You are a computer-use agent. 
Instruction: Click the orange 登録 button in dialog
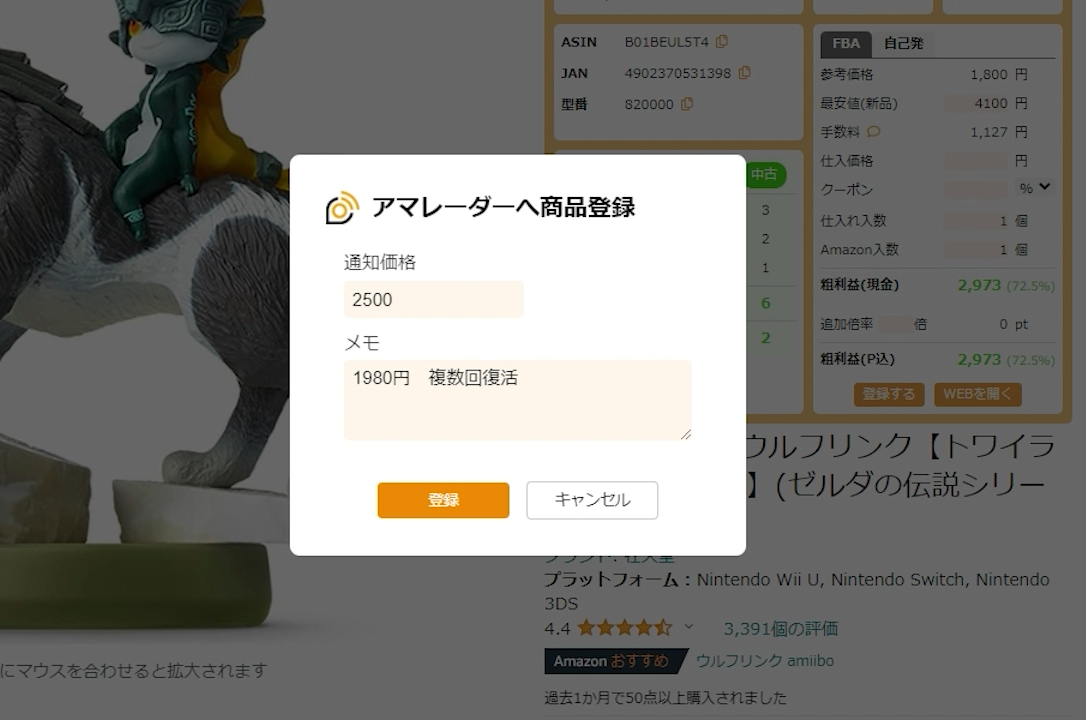tap(443, 500)
